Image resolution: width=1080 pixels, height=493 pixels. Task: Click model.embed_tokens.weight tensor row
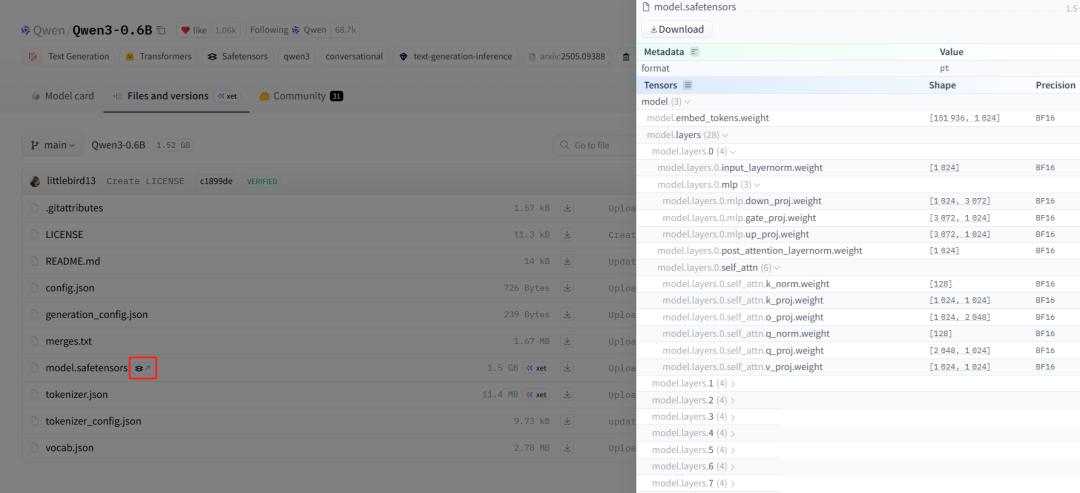[x=858, y=118]
